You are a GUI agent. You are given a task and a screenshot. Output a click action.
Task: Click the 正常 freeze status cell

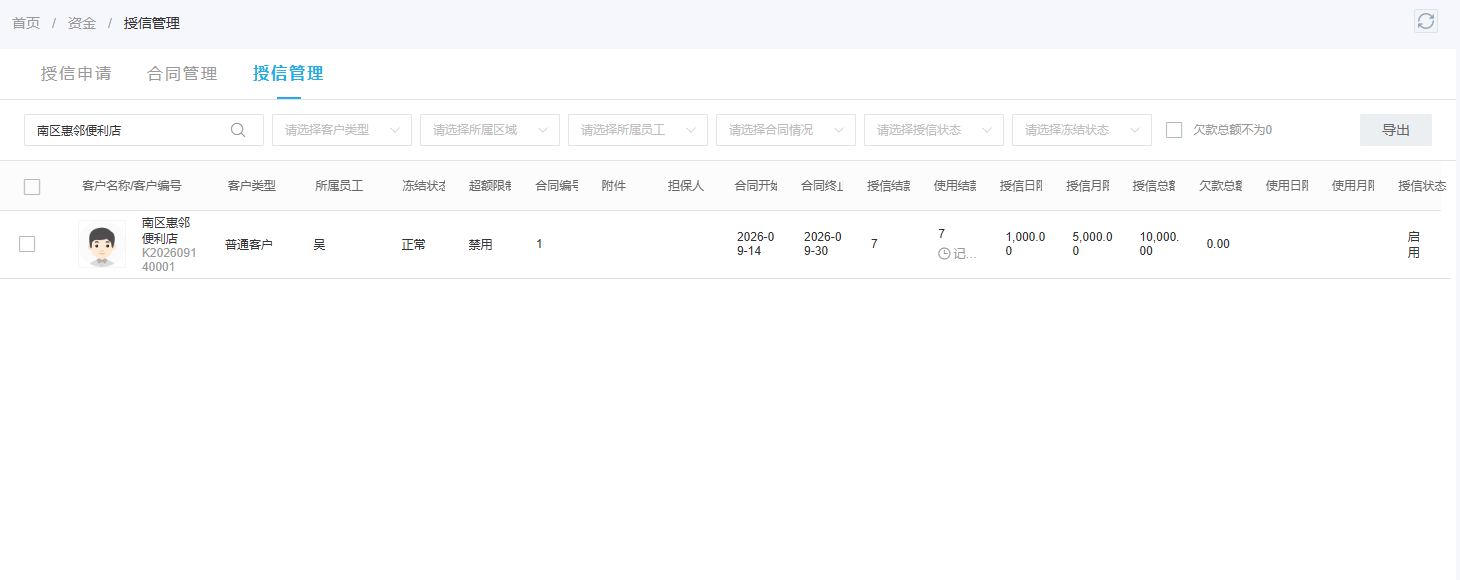(414, 244)
